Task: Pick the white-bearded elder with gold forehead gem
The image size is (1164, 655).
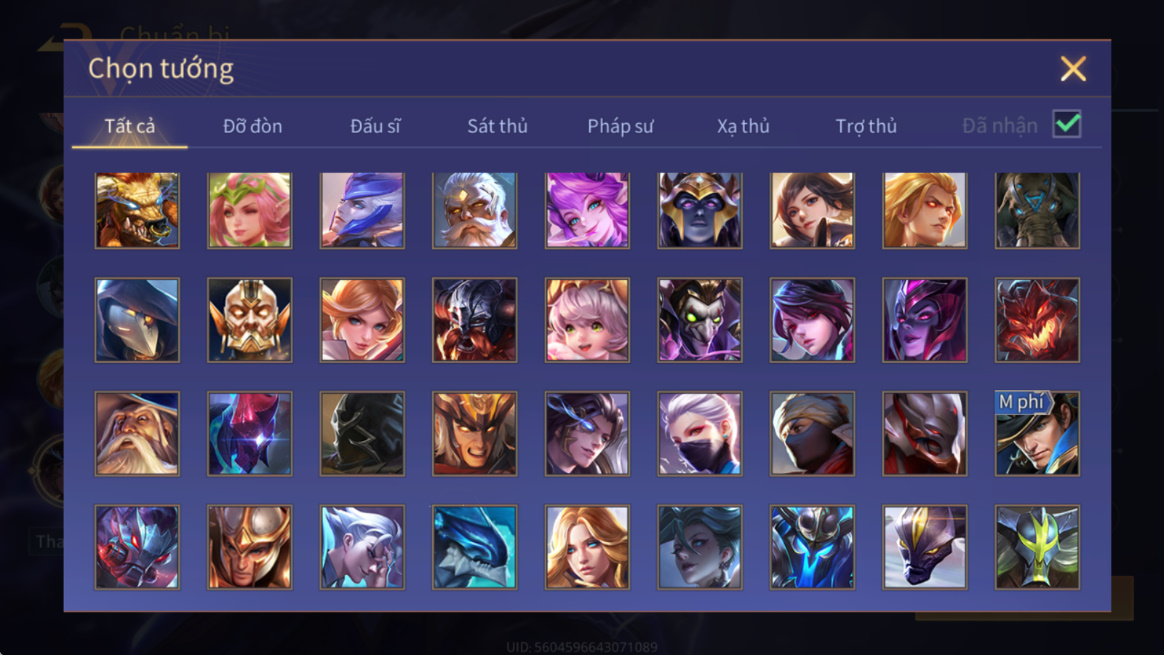Action: coord(474,210)
